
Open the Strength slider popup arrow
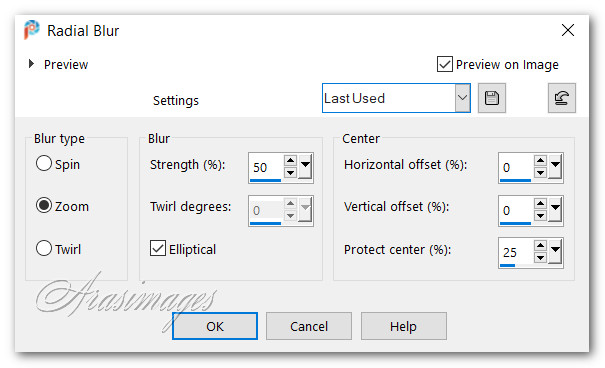coord(305,166)
